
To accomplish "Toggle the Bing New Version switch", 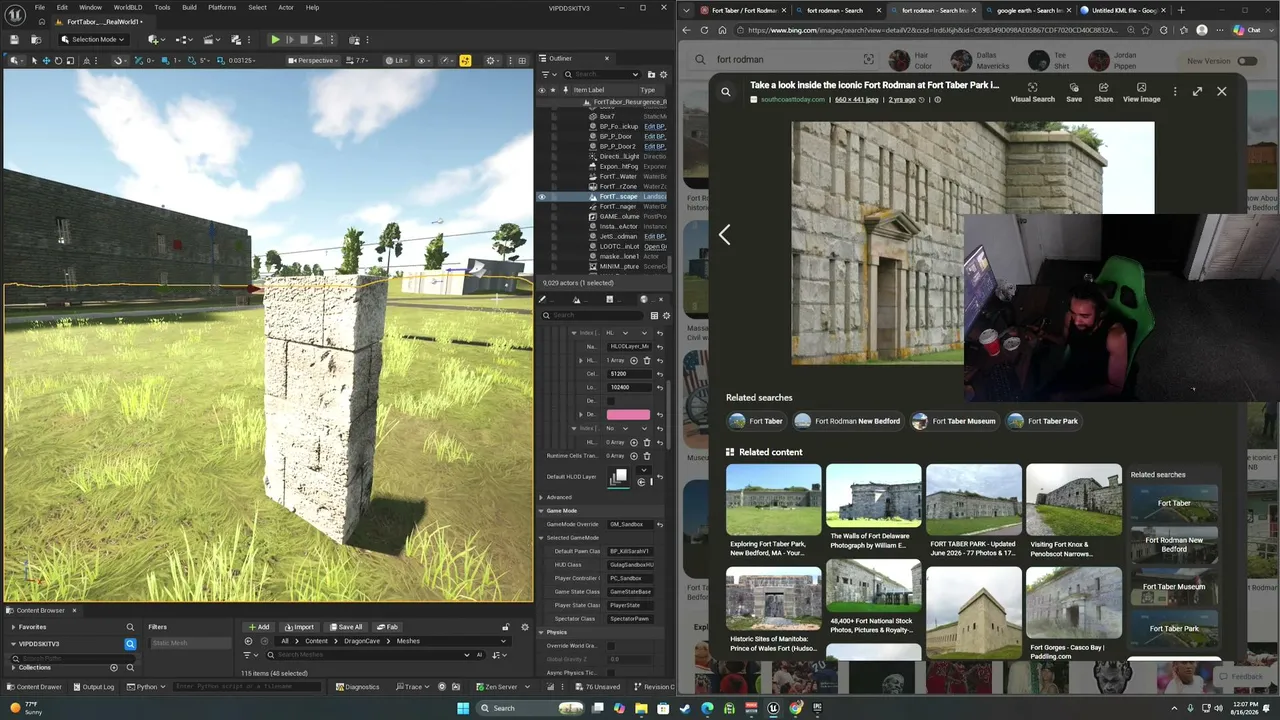I will pyautogui.click(x=1247, y=61).
